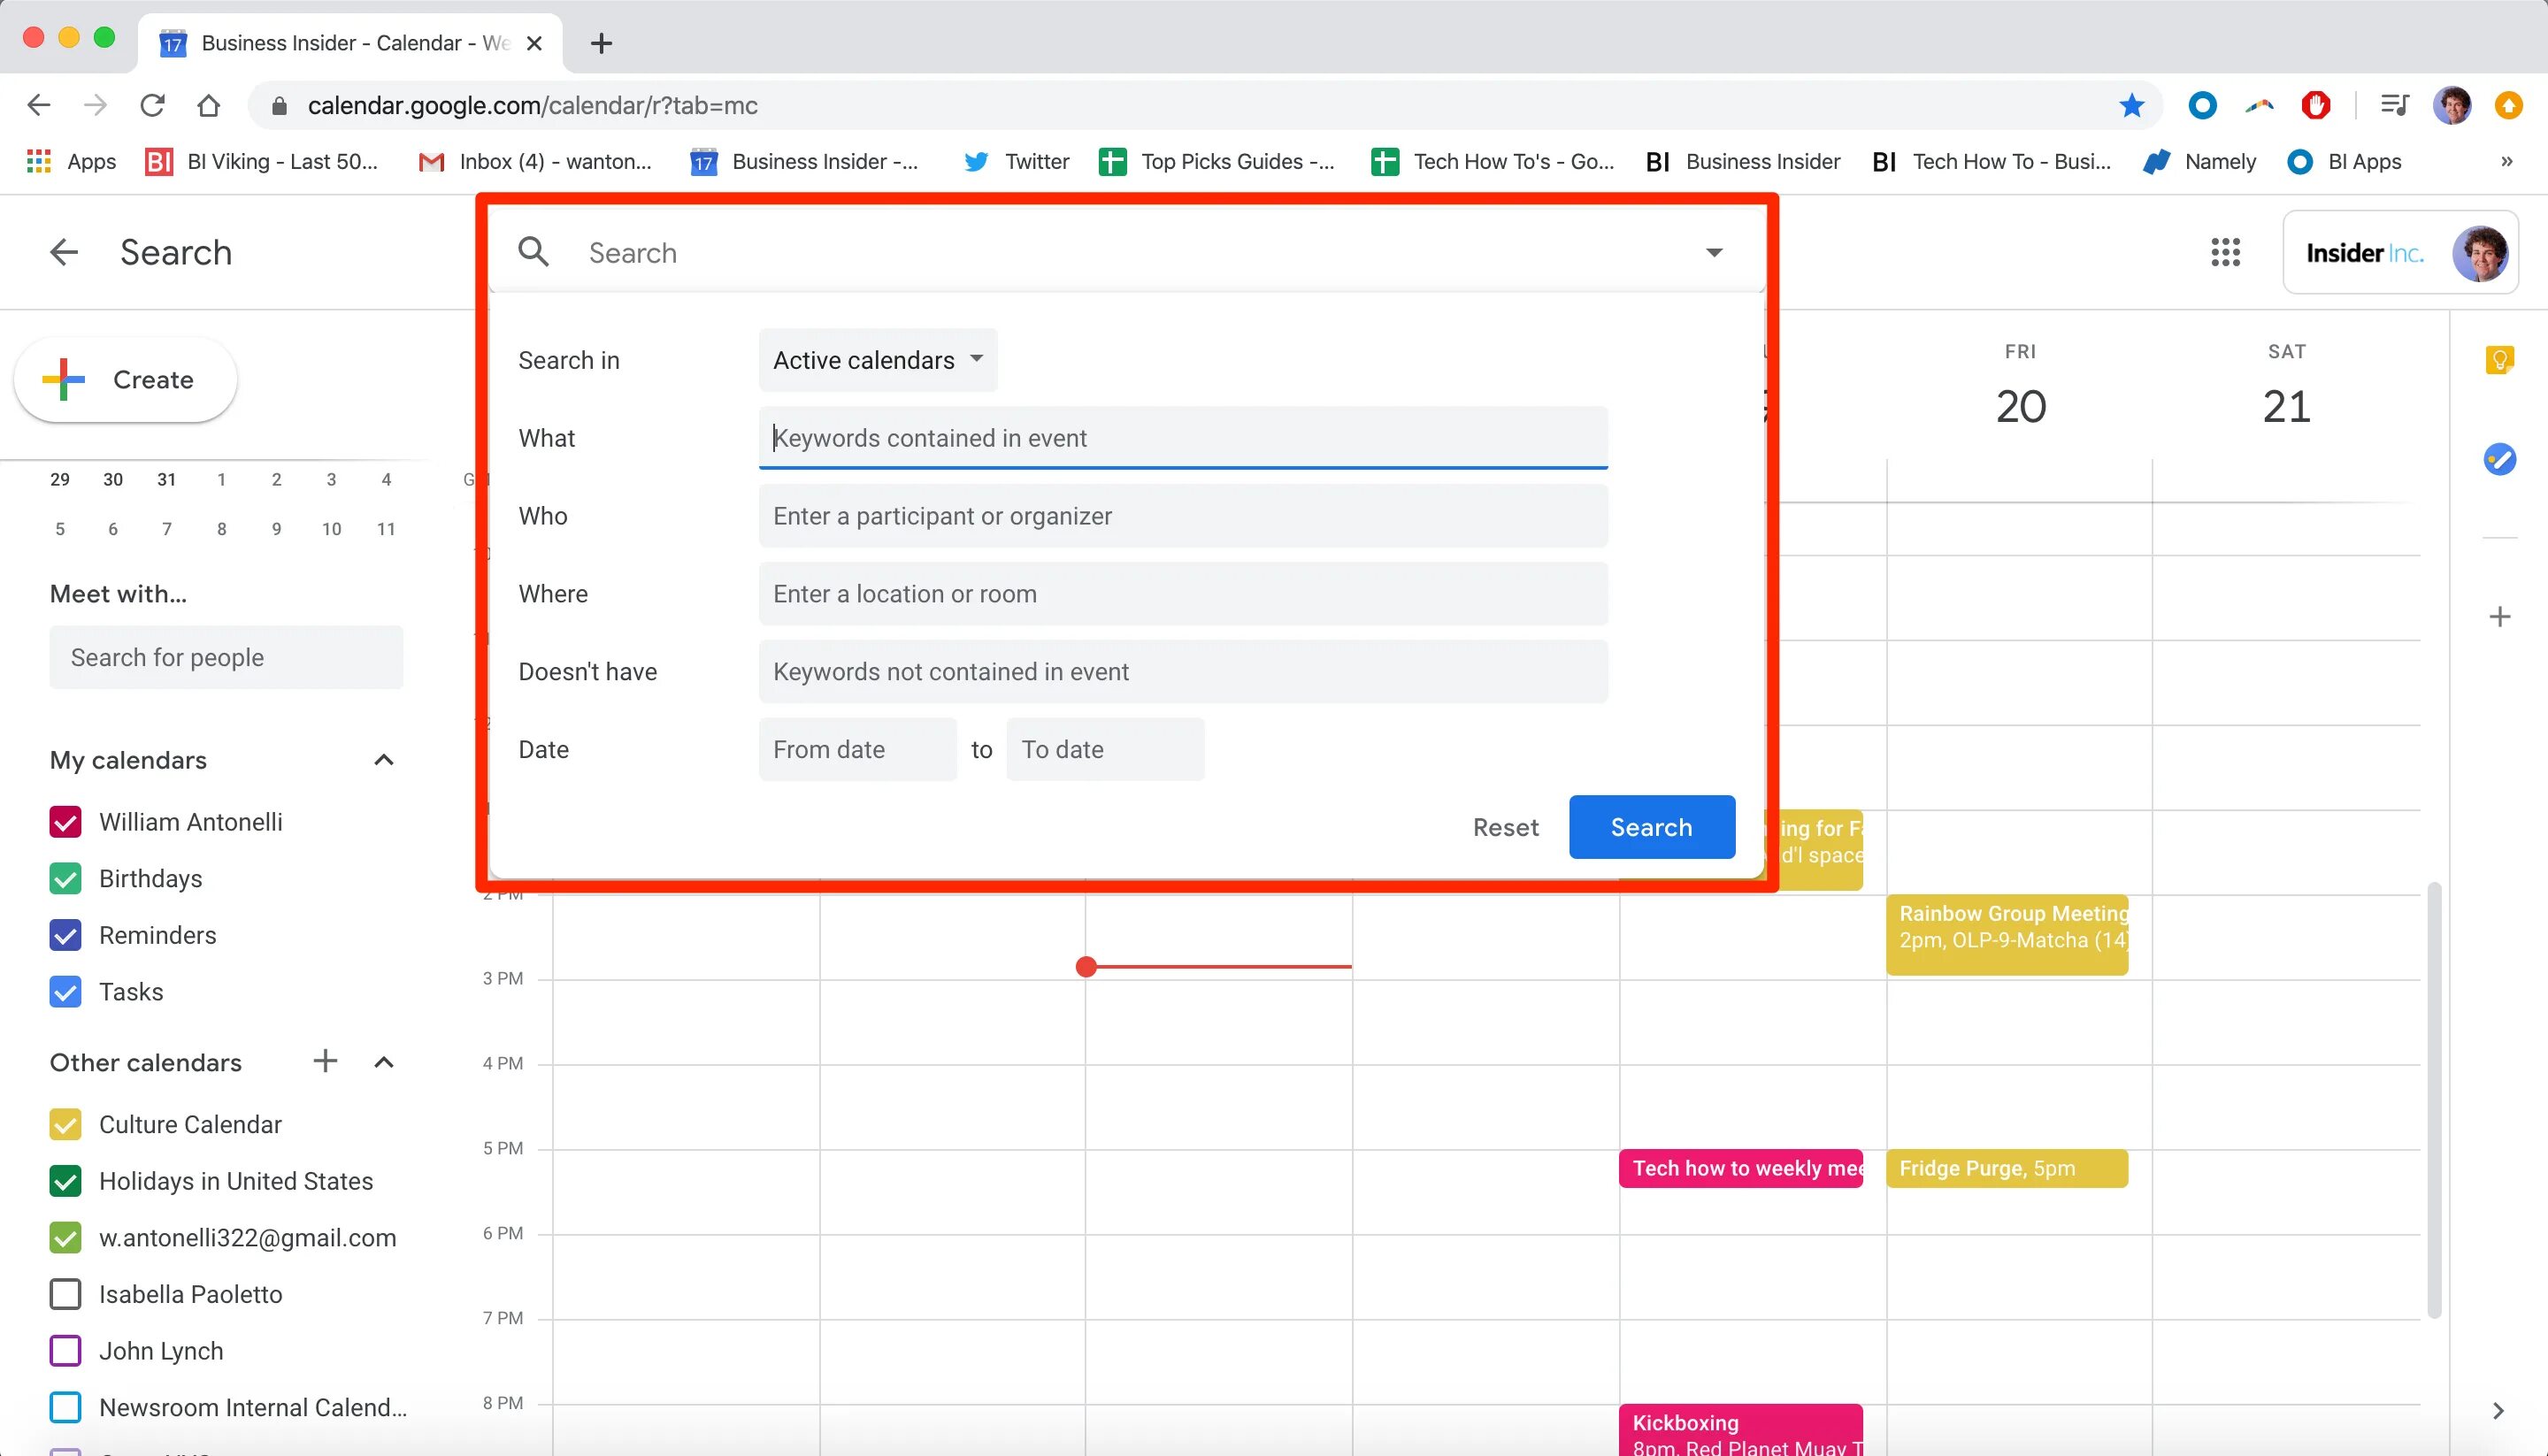Image resolution: width=2548 pixels, height=1456 pixels.
Task: Click the dropdown arrow next to search bar
Action: (x=1713, y=252)
